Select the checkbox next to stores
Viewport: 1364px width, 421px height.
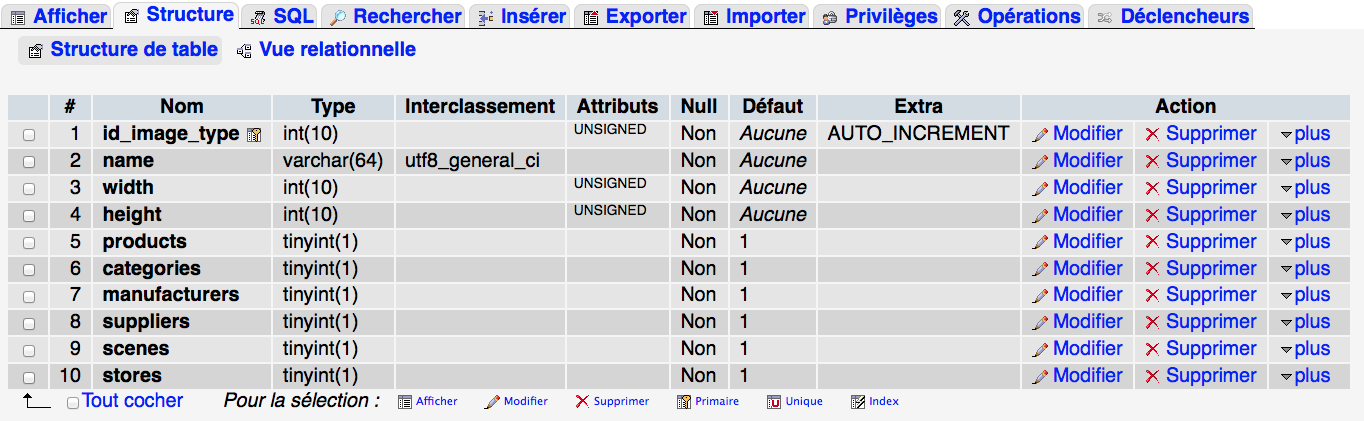tap(29, 377)
